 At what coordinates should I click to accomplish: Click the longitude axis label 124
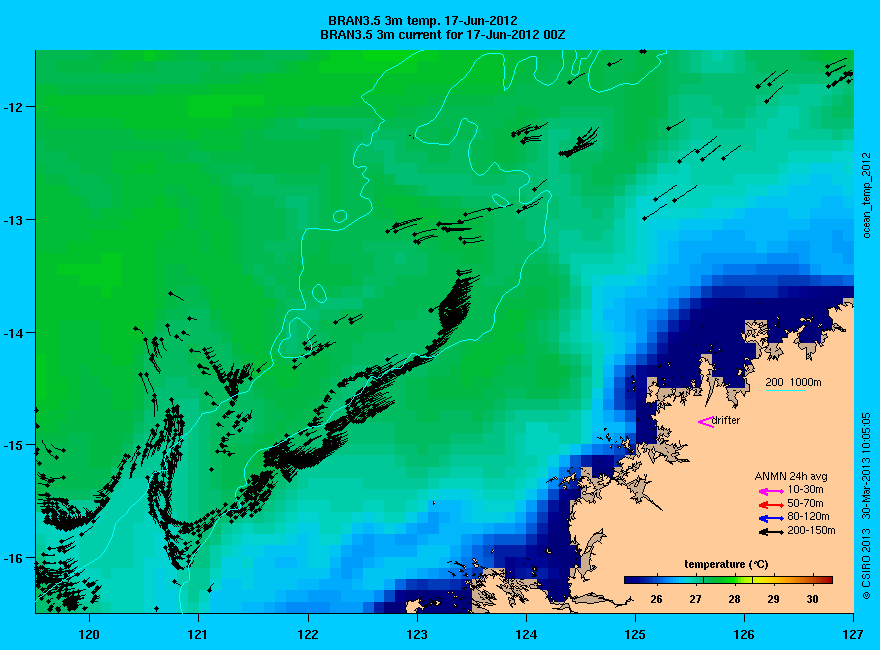coord(526,635)
